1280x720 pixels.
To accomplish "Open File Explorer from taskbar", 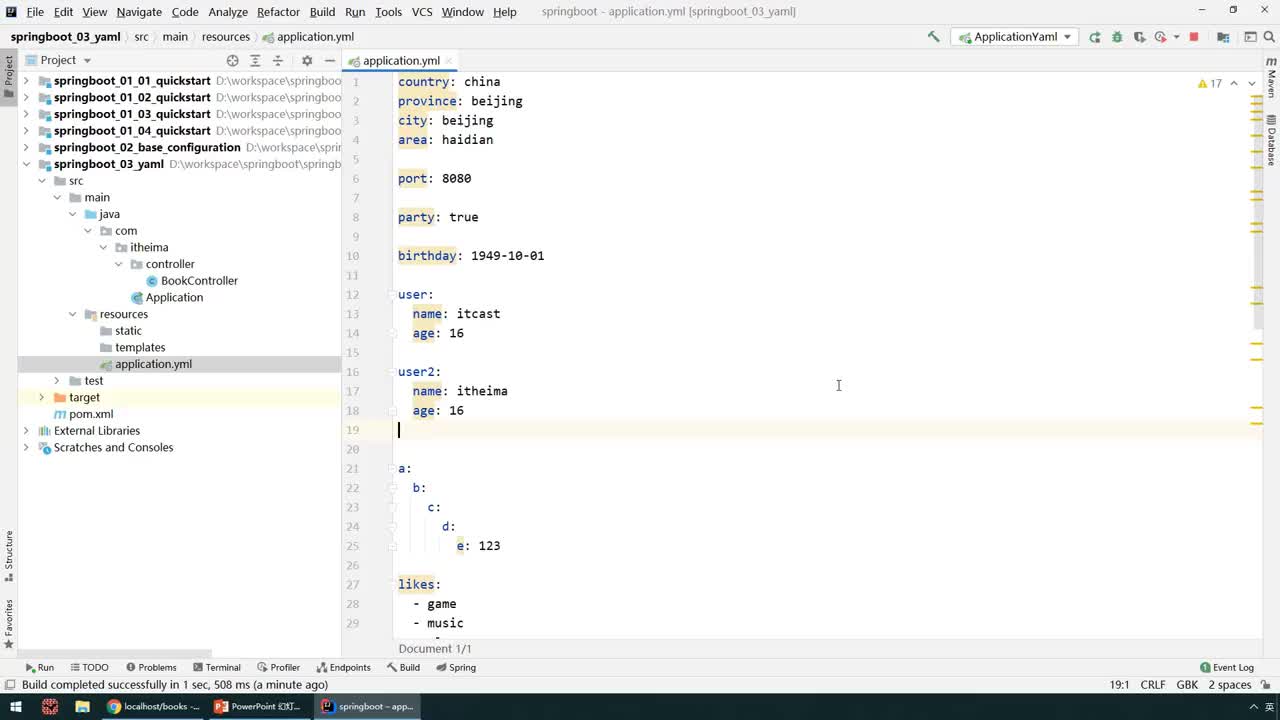I will pyautogui.click(x=82, y=706).
